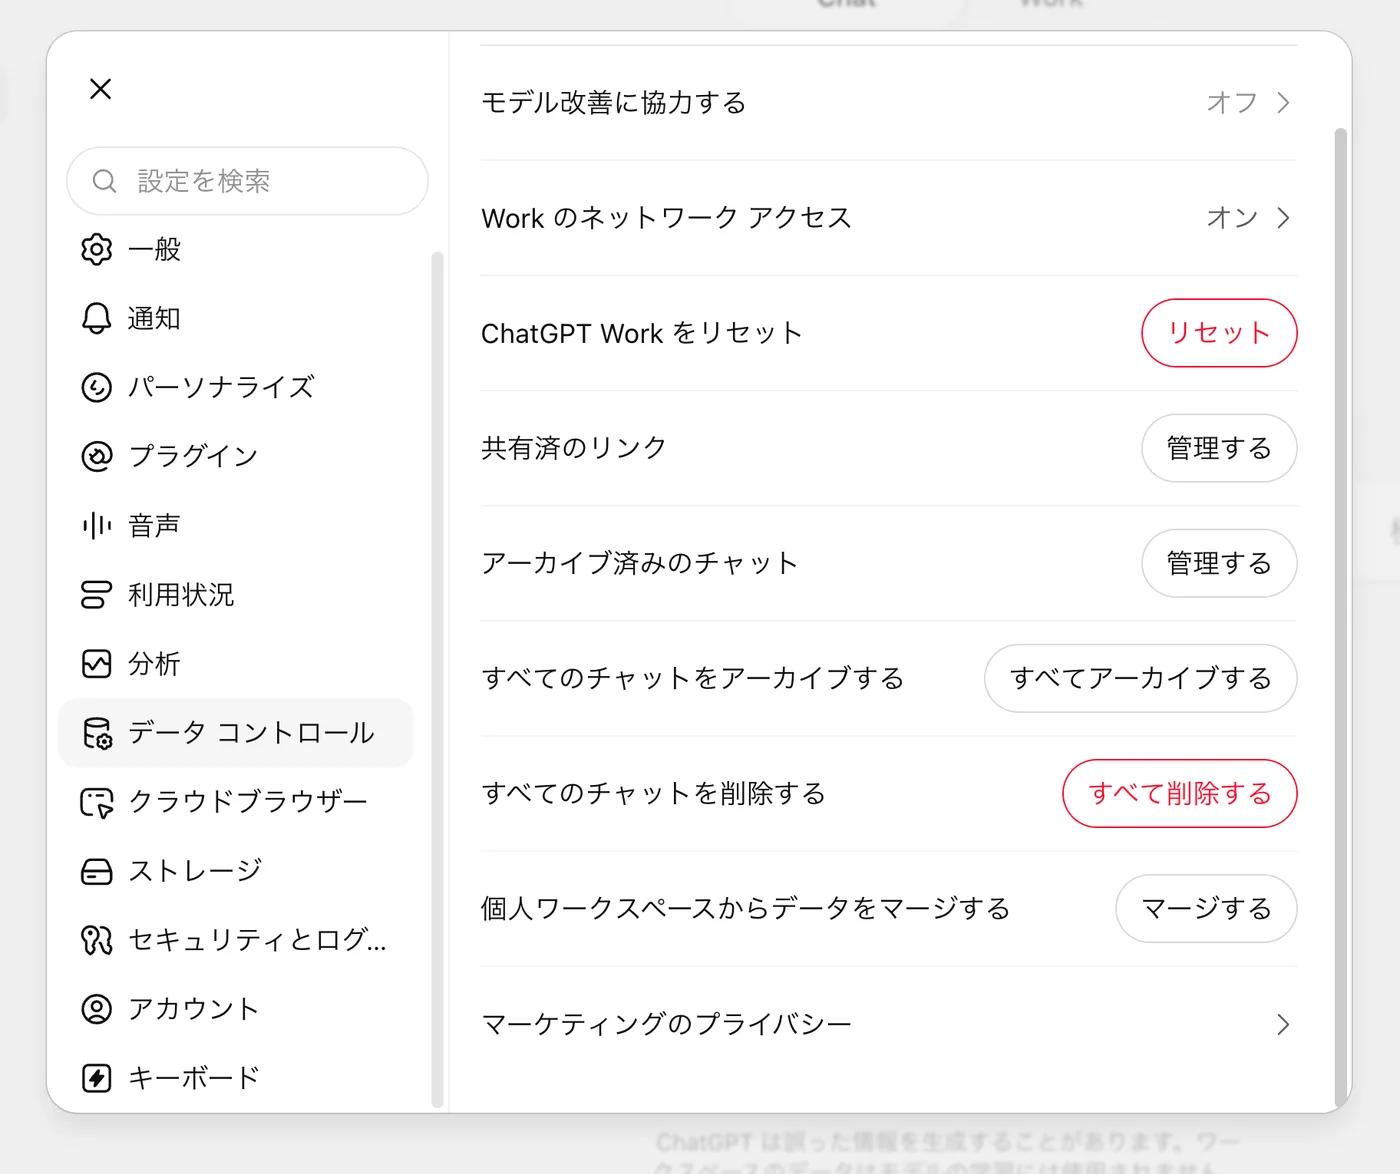
Task: Switch to the プラグイン section
Action: [236, 456]
